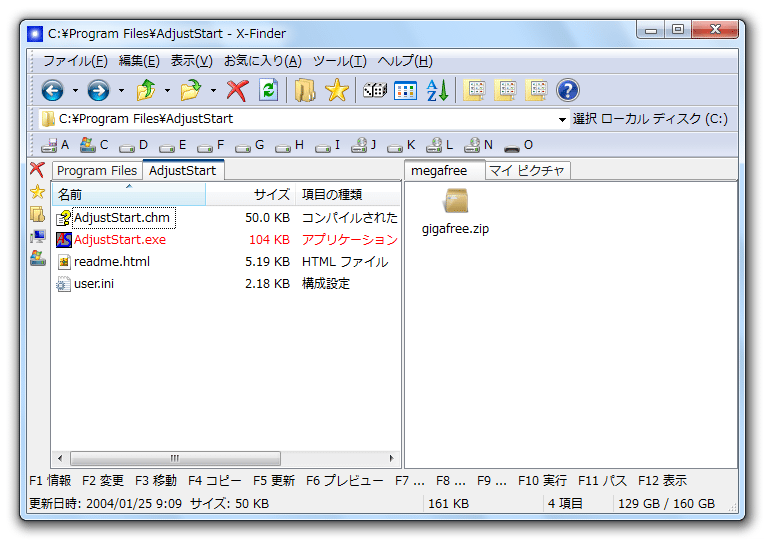Select gigafree.zip in the right pane

click(455, 212)
